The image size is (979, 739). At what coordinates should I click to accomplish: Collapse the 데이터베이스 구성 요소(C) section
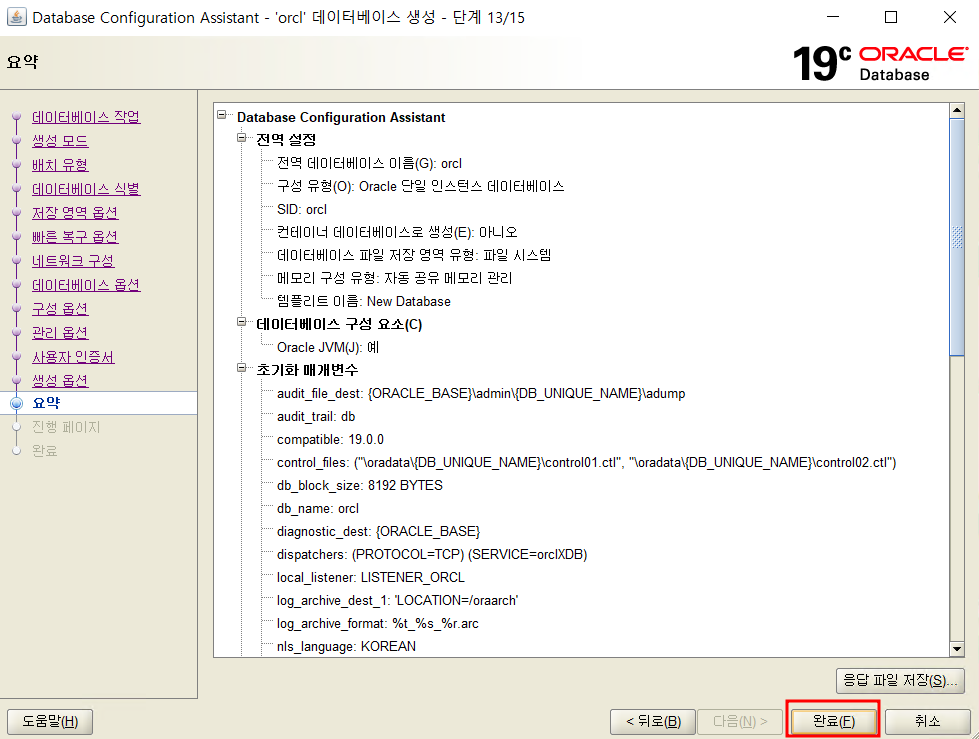tap(242, 322)
